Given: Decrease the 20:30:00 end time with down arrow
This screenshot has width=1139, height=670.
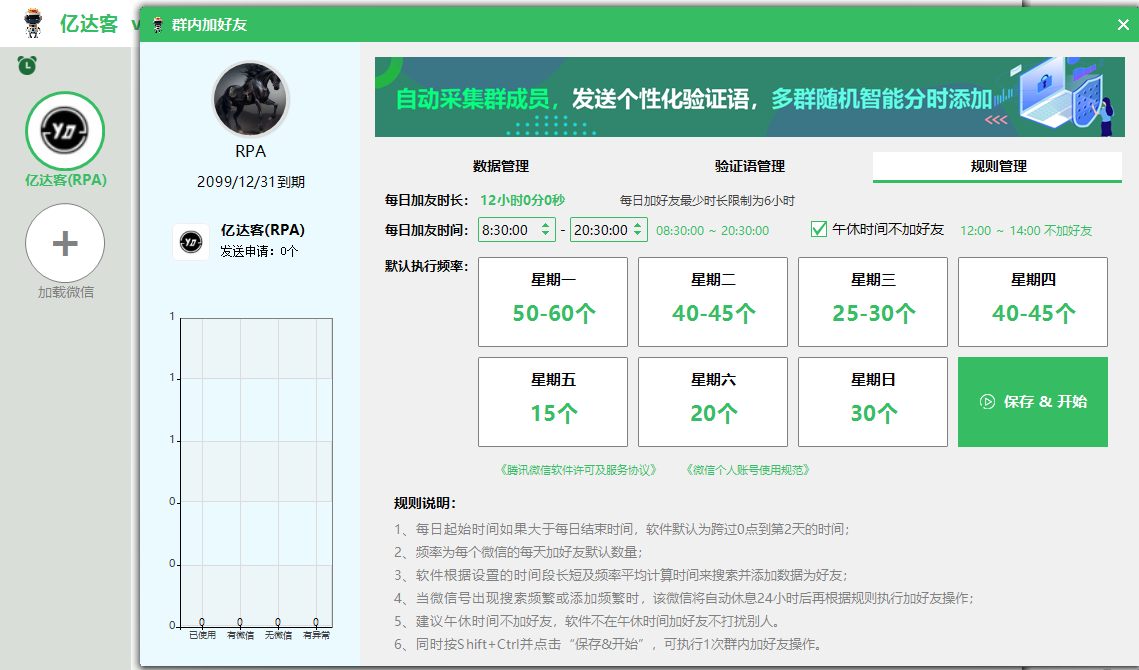Looking at the screenshot, I should point(638,235).
